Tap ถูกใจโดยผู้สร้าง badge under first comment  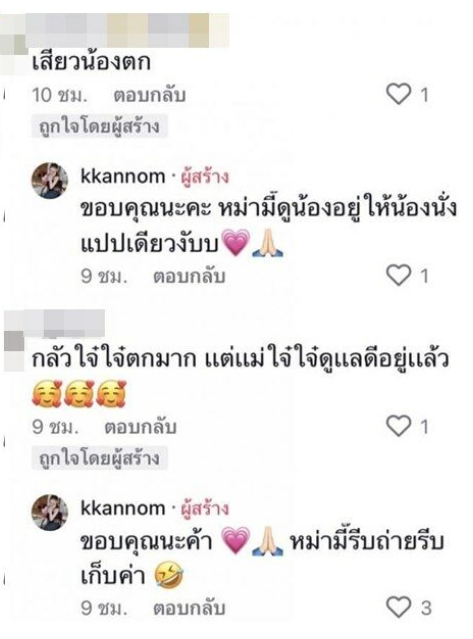[99, 127]
